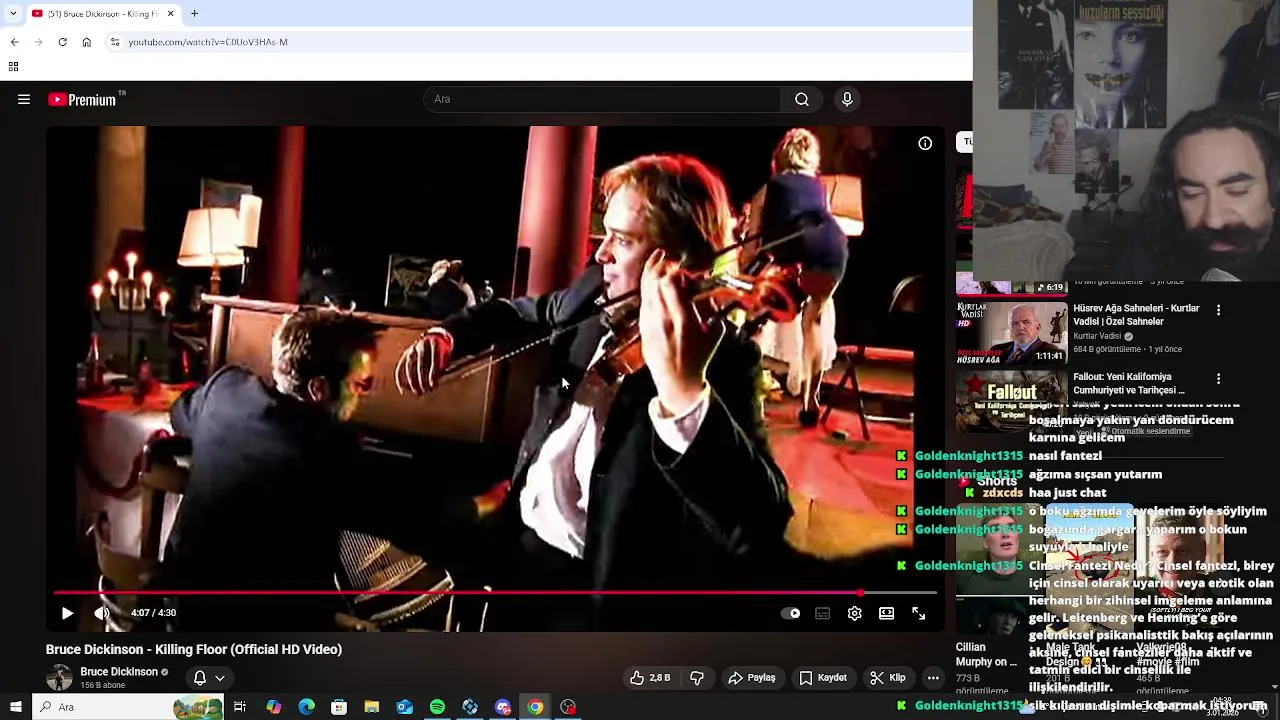
Task: Save video using Kaydet button
Action: point(823,678)
